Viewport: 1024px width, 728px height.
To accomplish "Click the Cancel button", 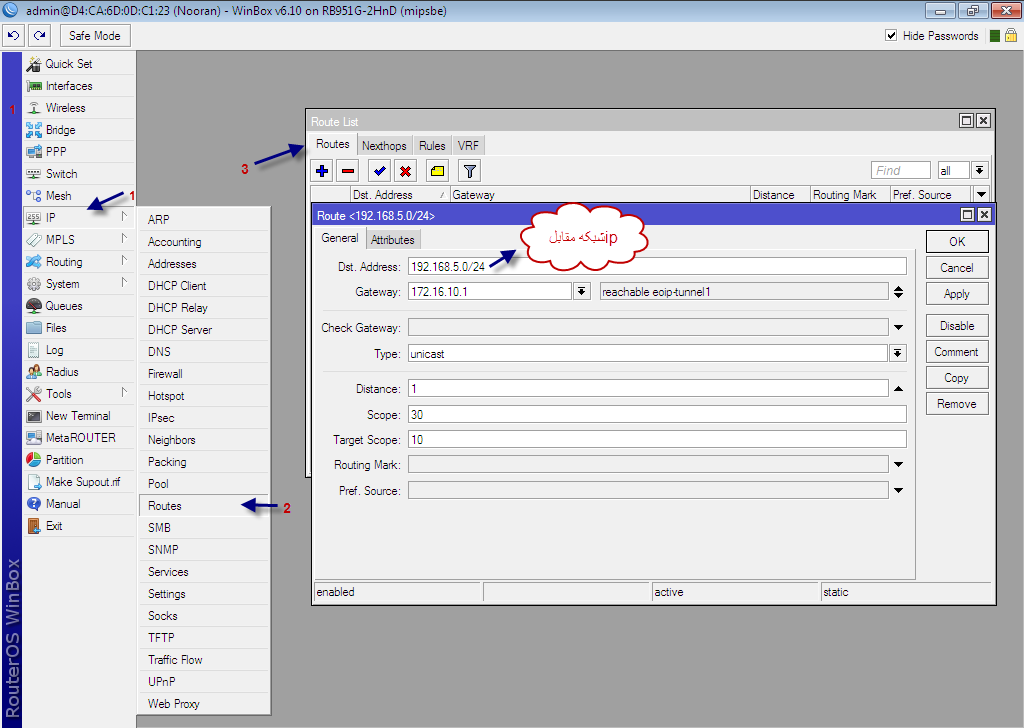I will (957, 268).
